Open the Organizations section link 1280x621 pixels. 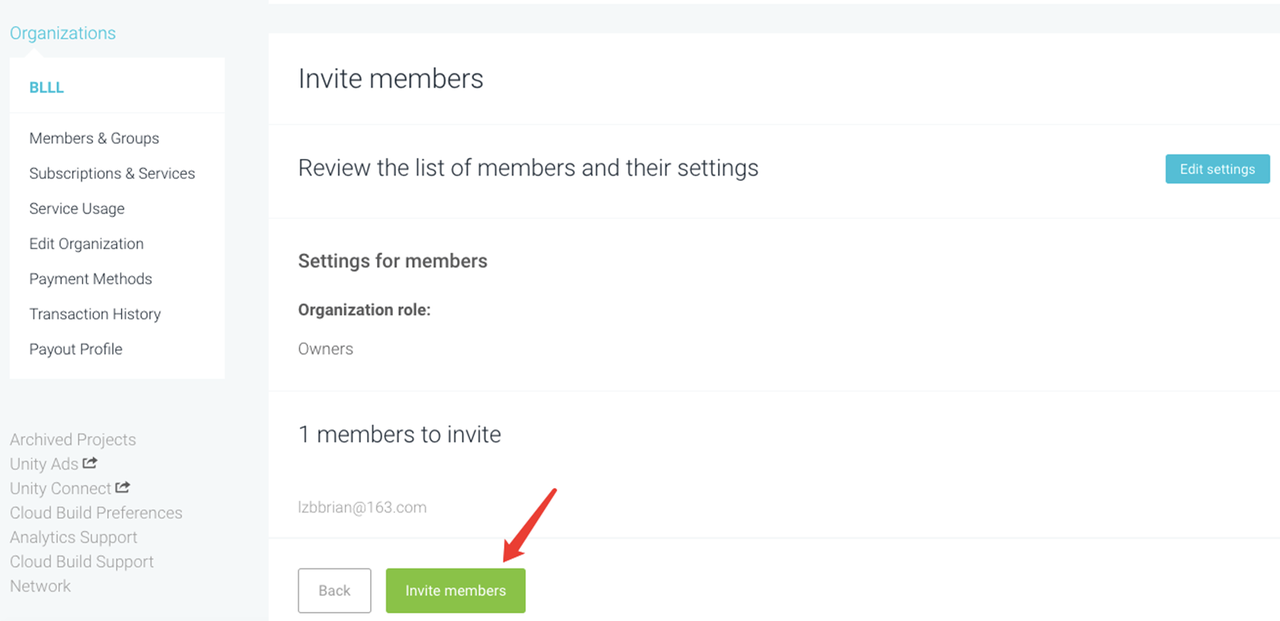[63, 33]
